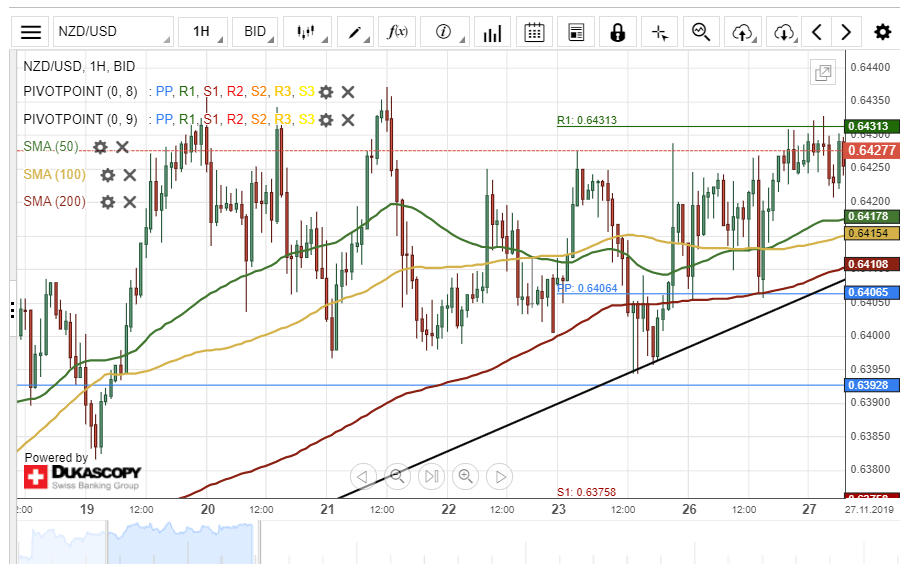Pop out the chart in new window
This screenshot has width=902, height=568.
[x=823, y=73]
